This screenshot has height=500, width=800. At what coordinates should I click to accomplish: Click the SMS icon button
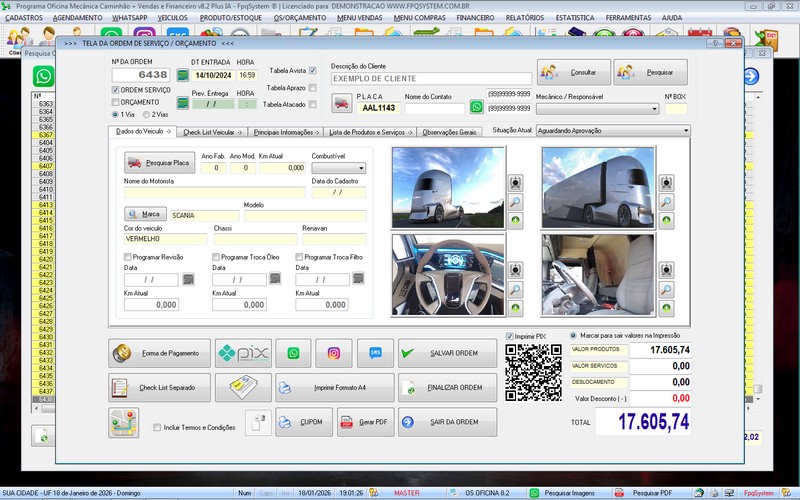[375, 353]
